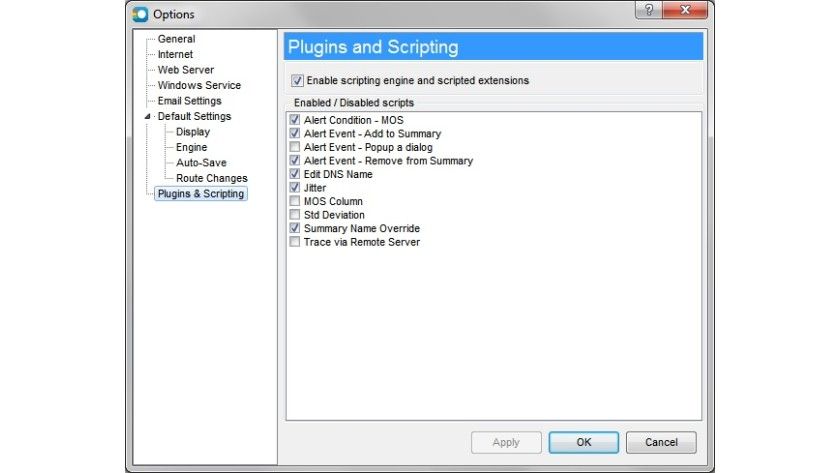
Task: Collapse the Default Settings tree node
Action: click(147, 116)
